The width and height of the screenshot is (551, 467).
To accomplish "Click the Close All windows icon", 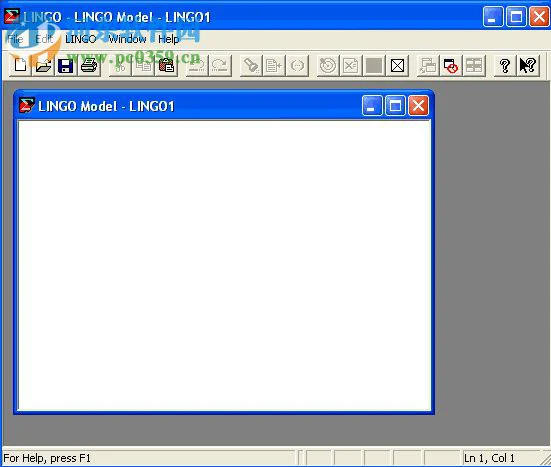I will pos(451,65).
